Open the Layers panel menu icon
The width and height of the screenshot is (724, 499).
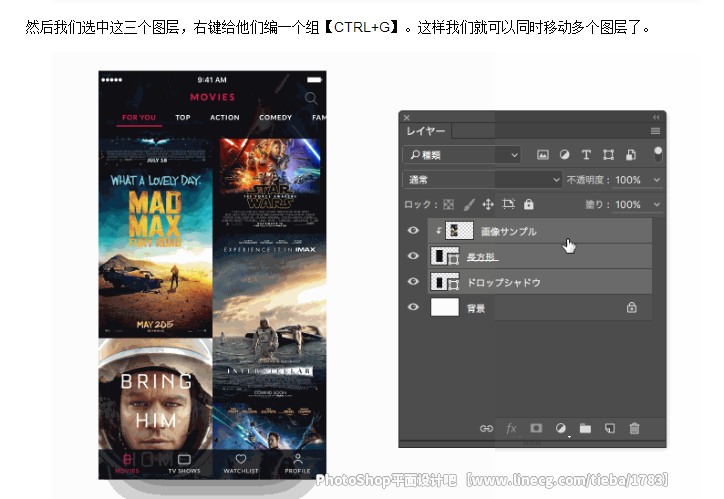[x=655, y=131]
